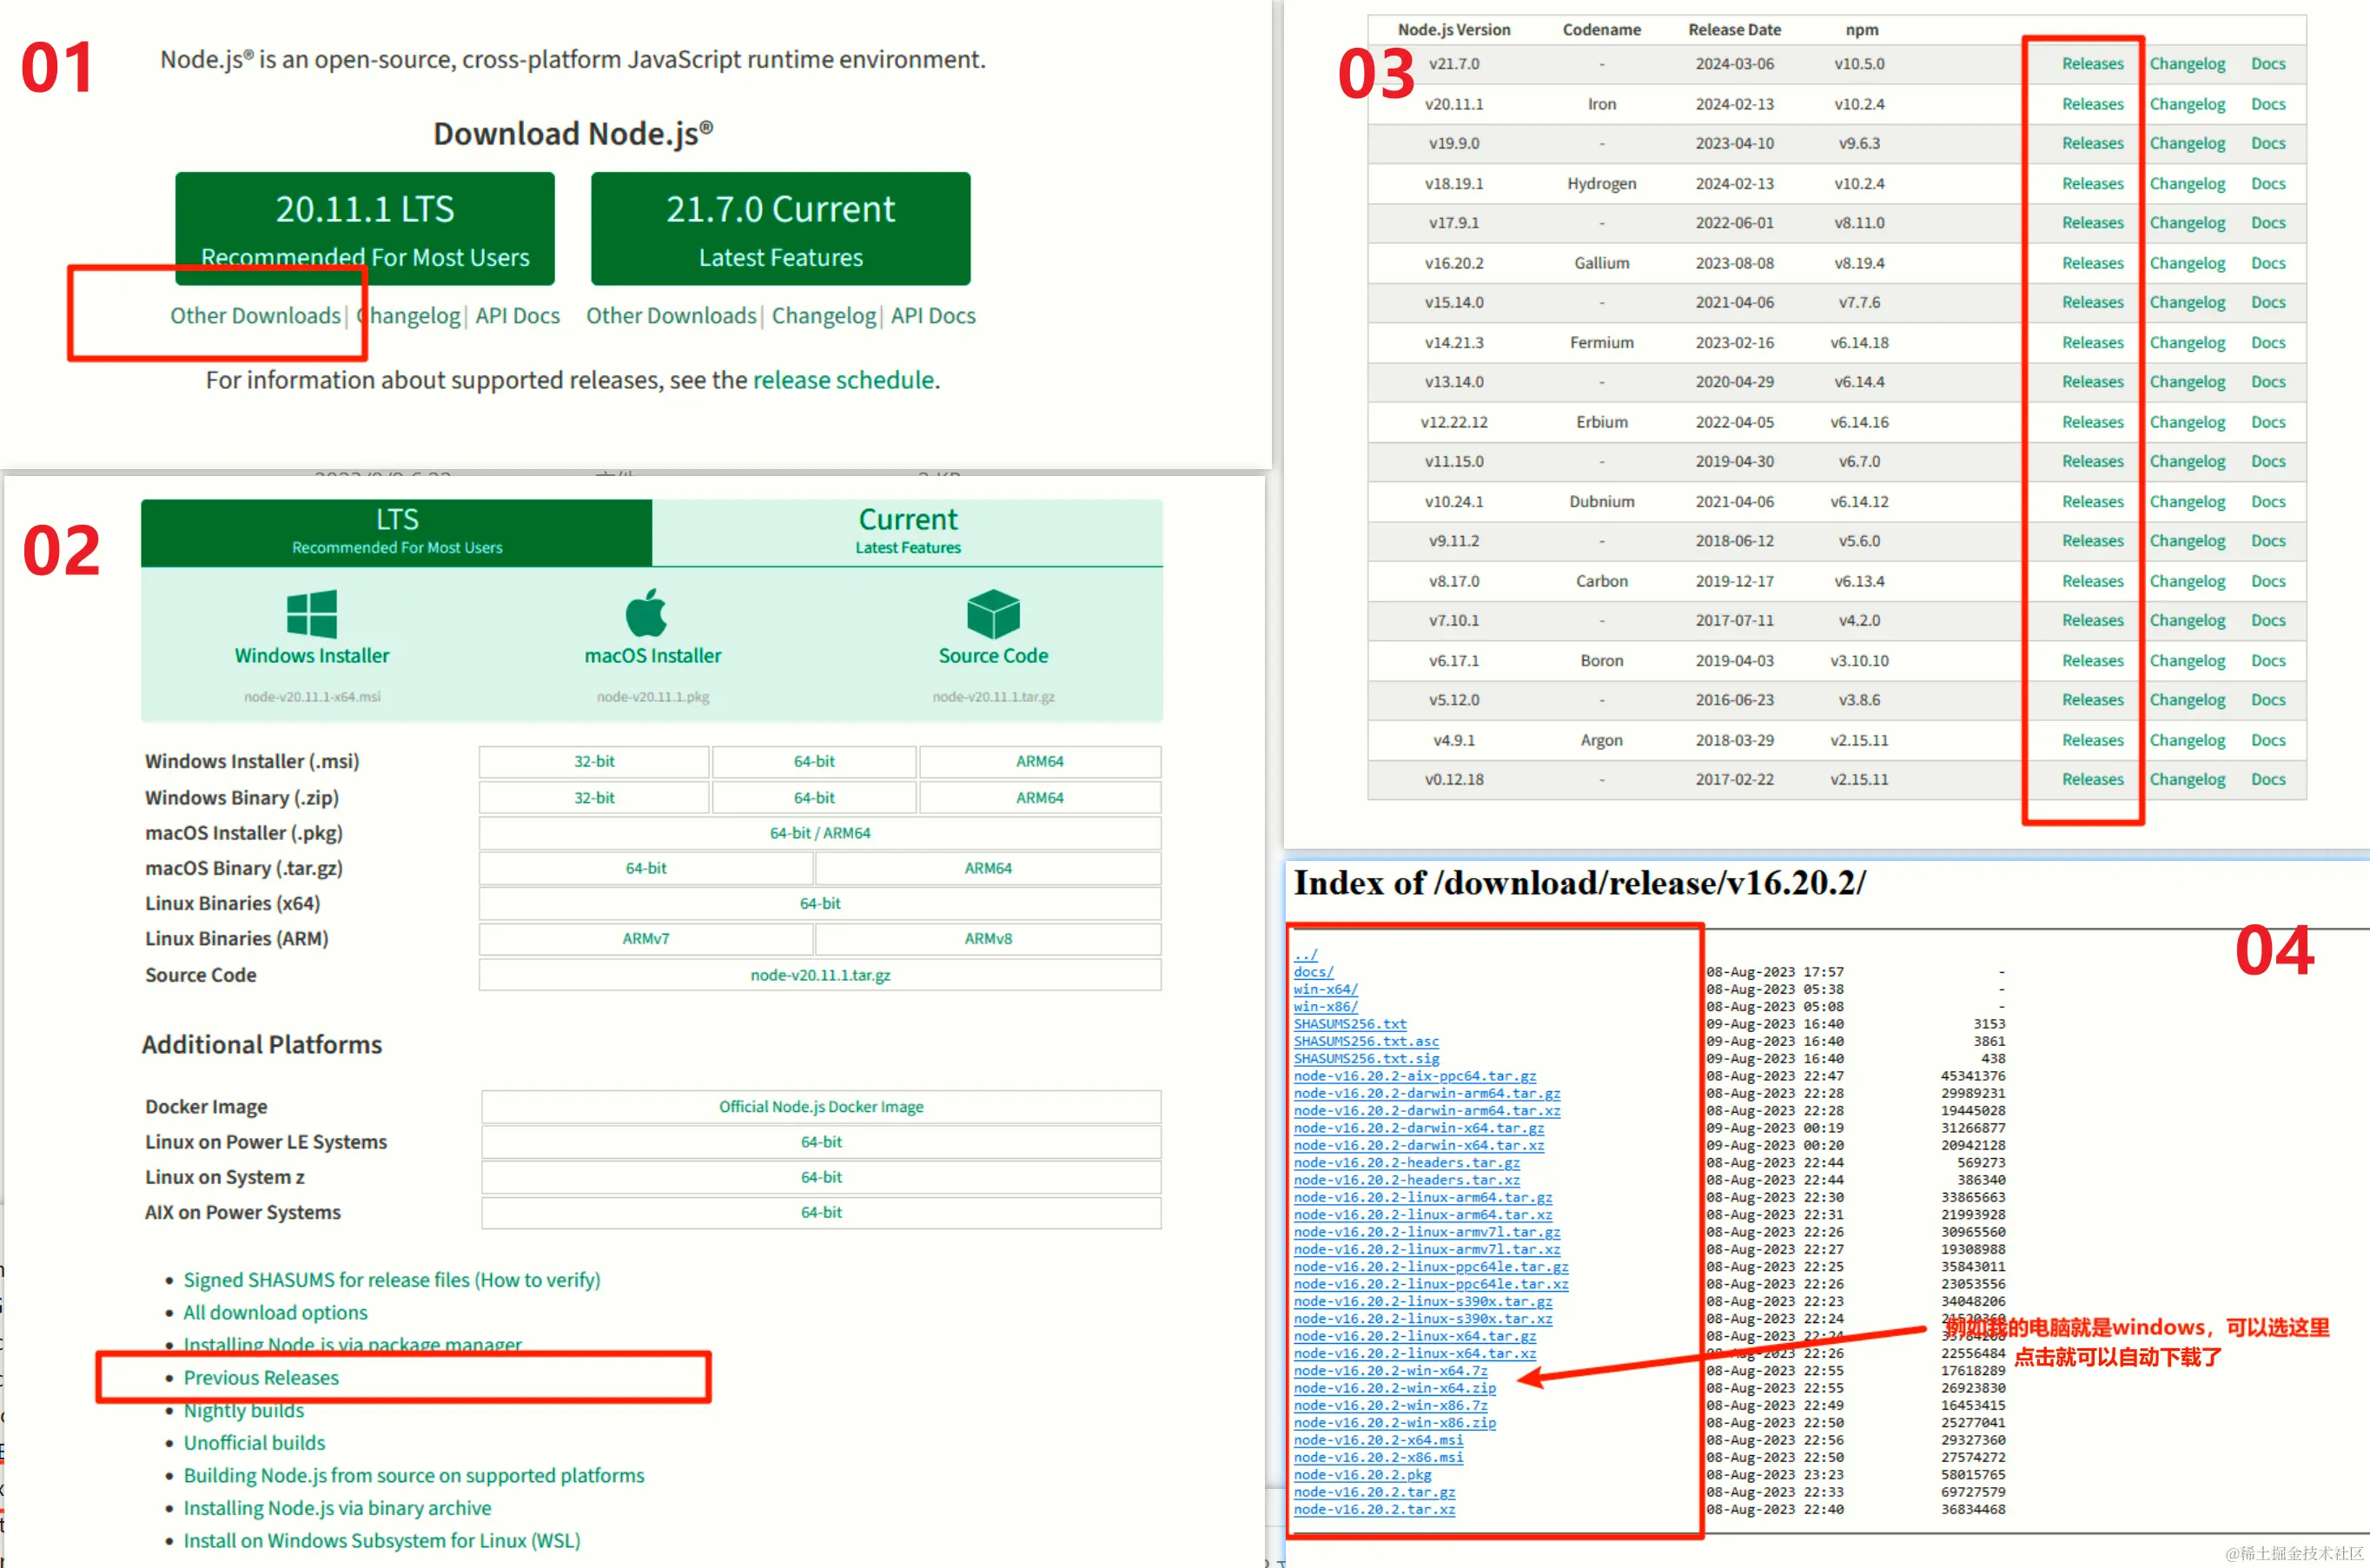2370x1568 pixels.
Task: Click the Source Code cube icon
Action: [x=993, y=613]
